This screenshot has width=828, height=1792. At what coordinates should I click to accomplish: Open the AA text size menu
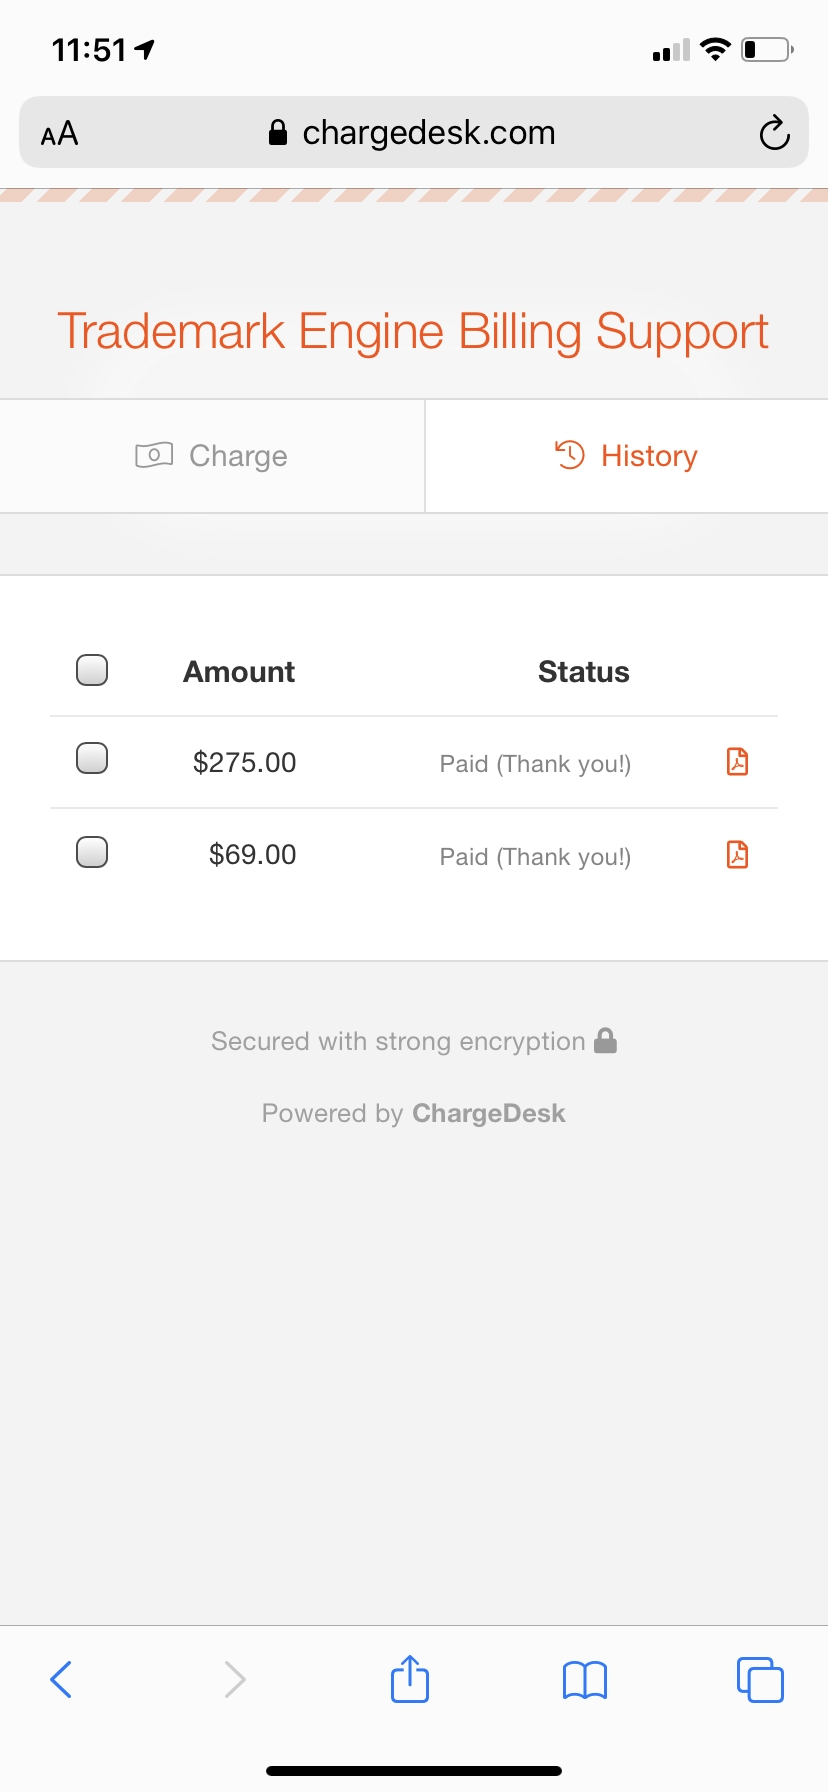pyautogui.click(x=60, y=133)
